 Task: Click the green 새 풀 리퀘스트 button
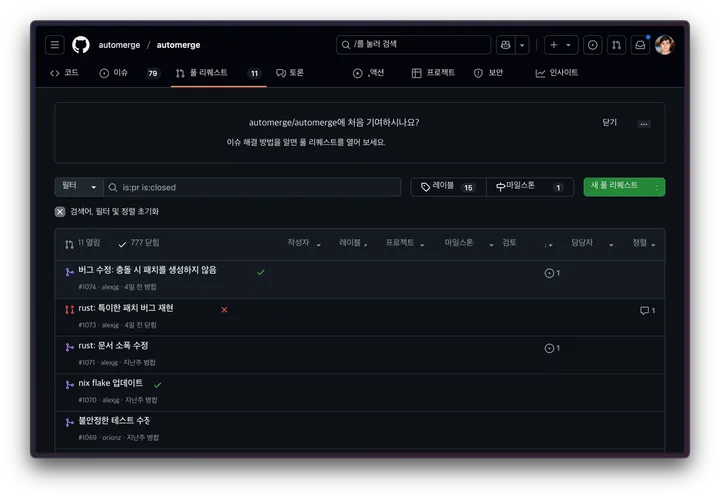[624, 187]
